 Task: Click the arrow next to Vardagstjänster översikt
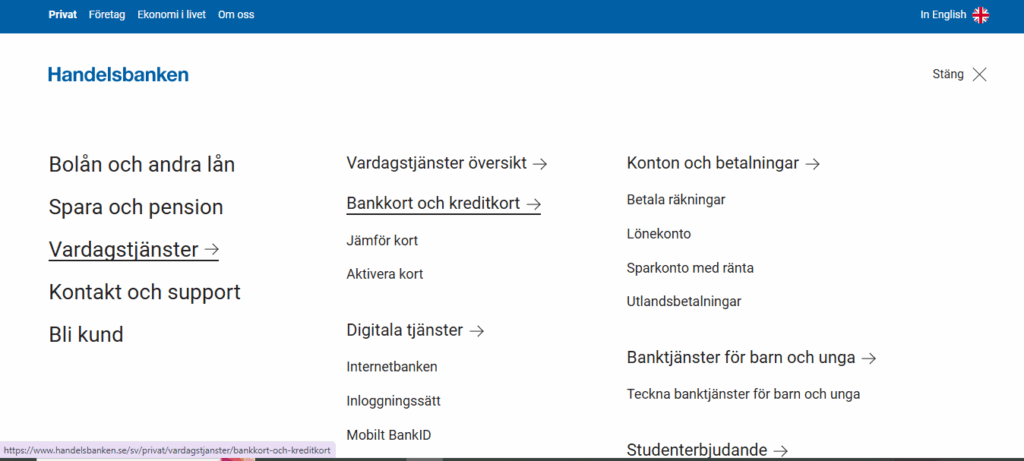pos(540,163)
